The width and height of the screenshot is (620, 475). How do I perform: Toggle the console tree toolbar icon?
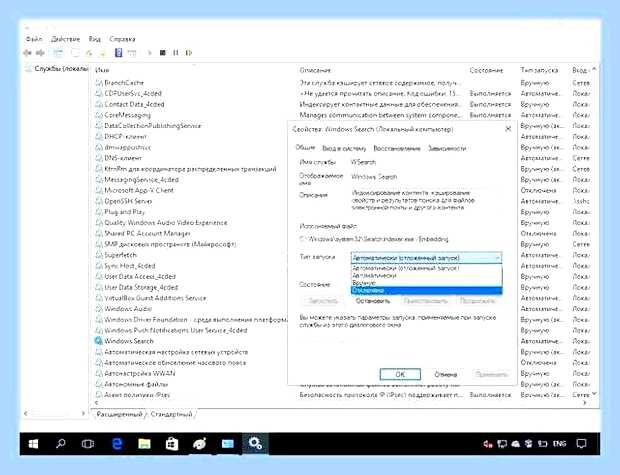(x=59, y=53)
